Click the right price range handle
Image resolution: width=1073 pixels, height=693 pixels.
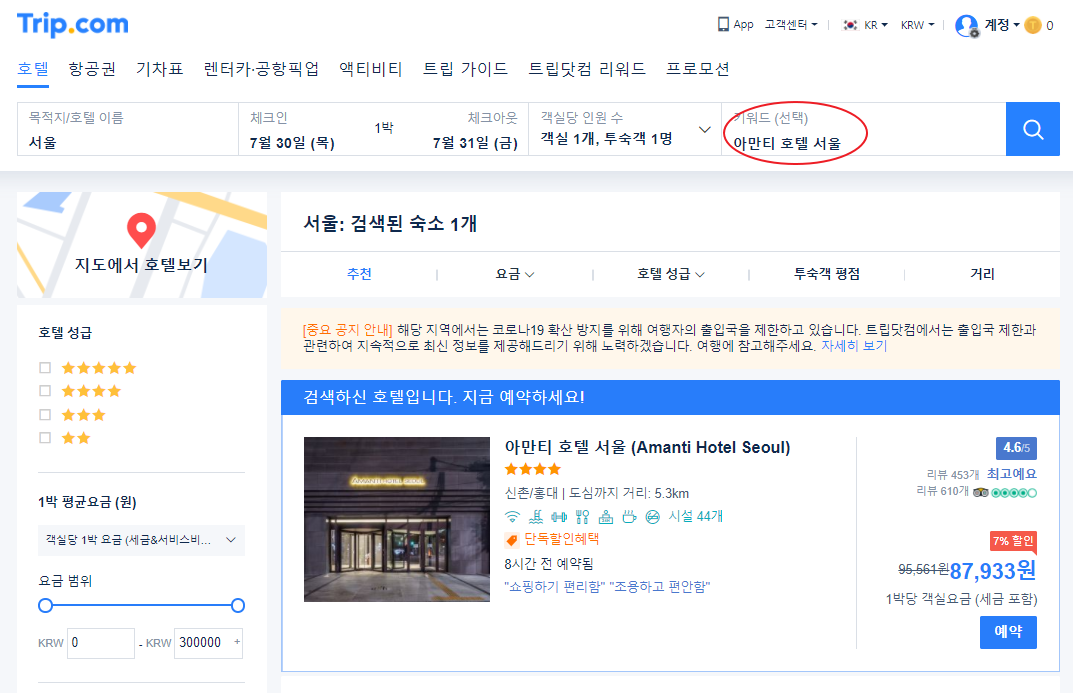click(237, 605)
